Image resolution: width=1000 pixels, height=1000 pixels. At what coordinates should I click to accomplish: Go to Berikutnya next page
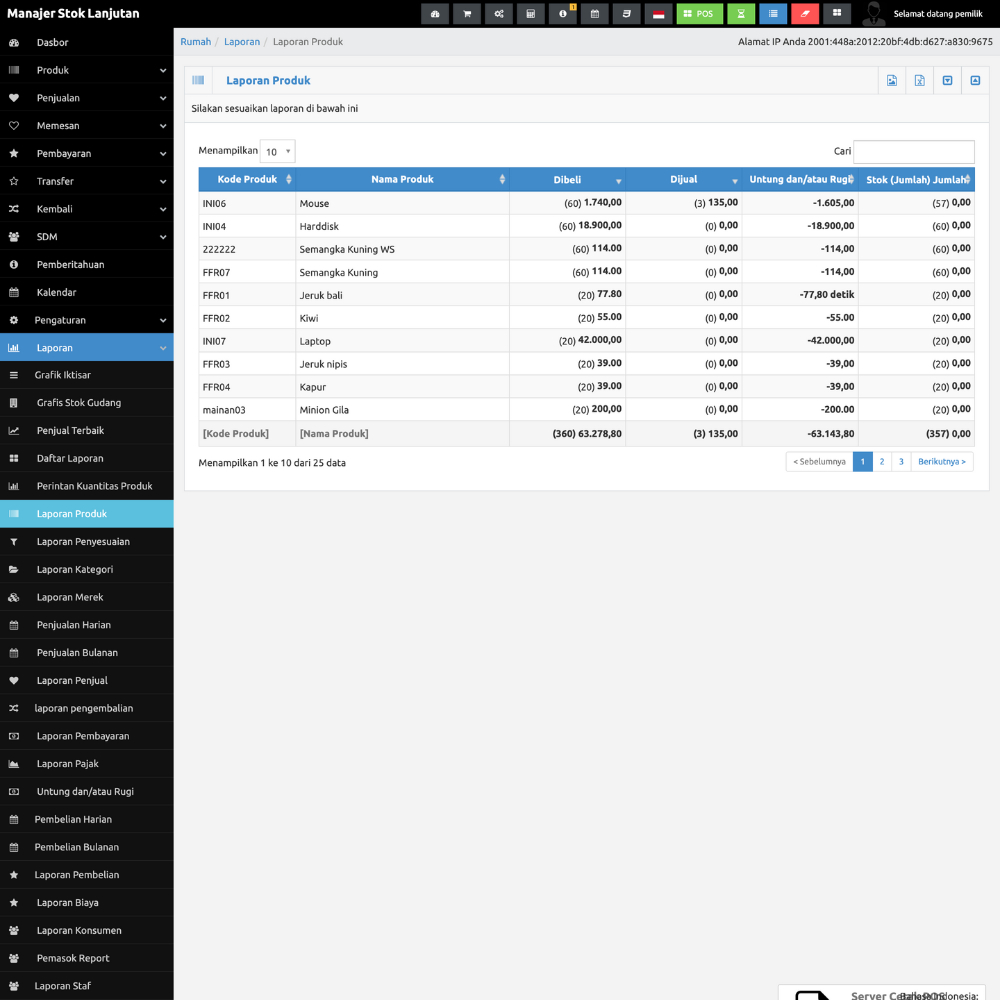(942, 462)
